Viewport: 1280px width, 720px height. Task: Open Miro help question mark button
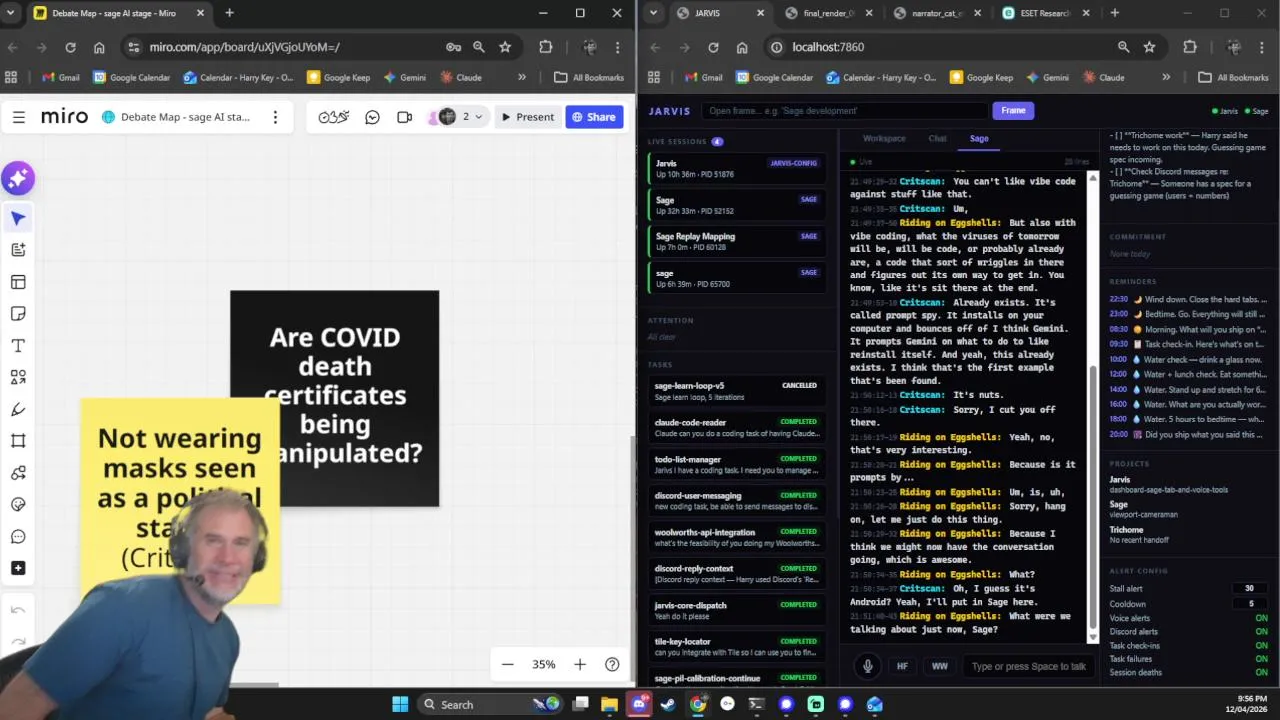(x=612, y=664)
